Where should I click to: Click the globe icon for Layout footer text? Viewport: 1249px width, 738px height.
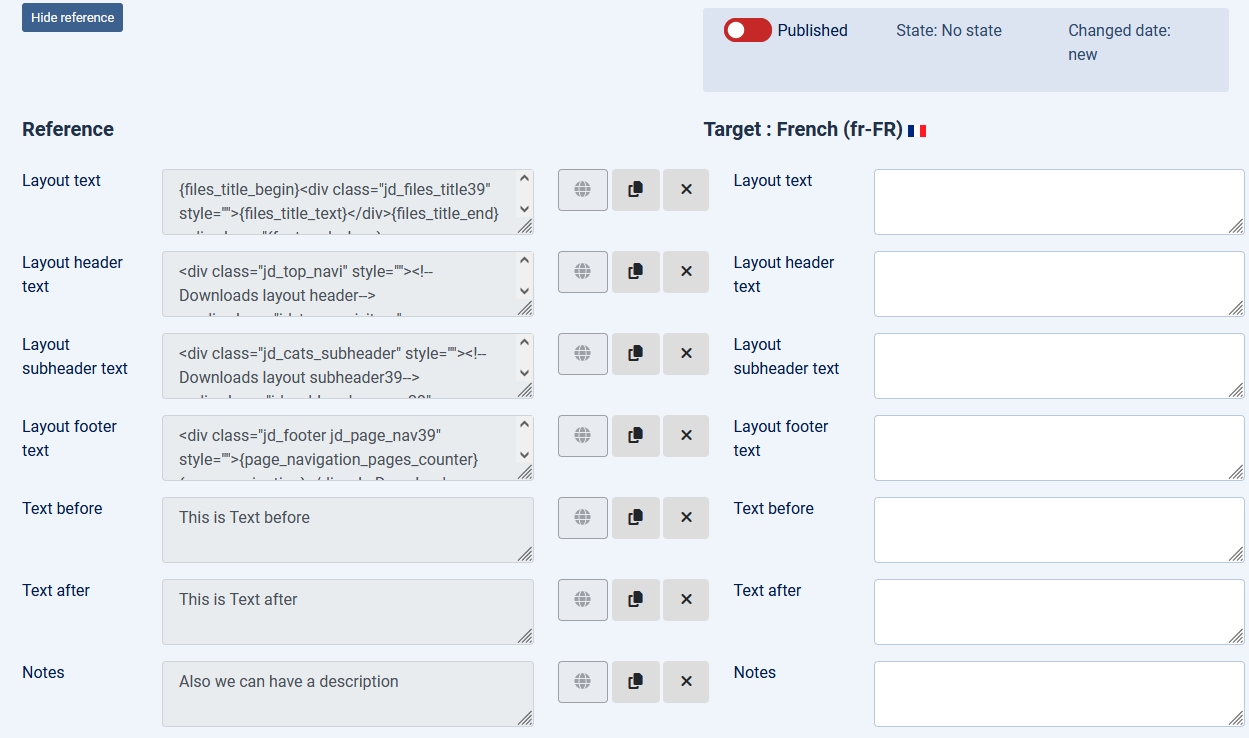[583, 436]
